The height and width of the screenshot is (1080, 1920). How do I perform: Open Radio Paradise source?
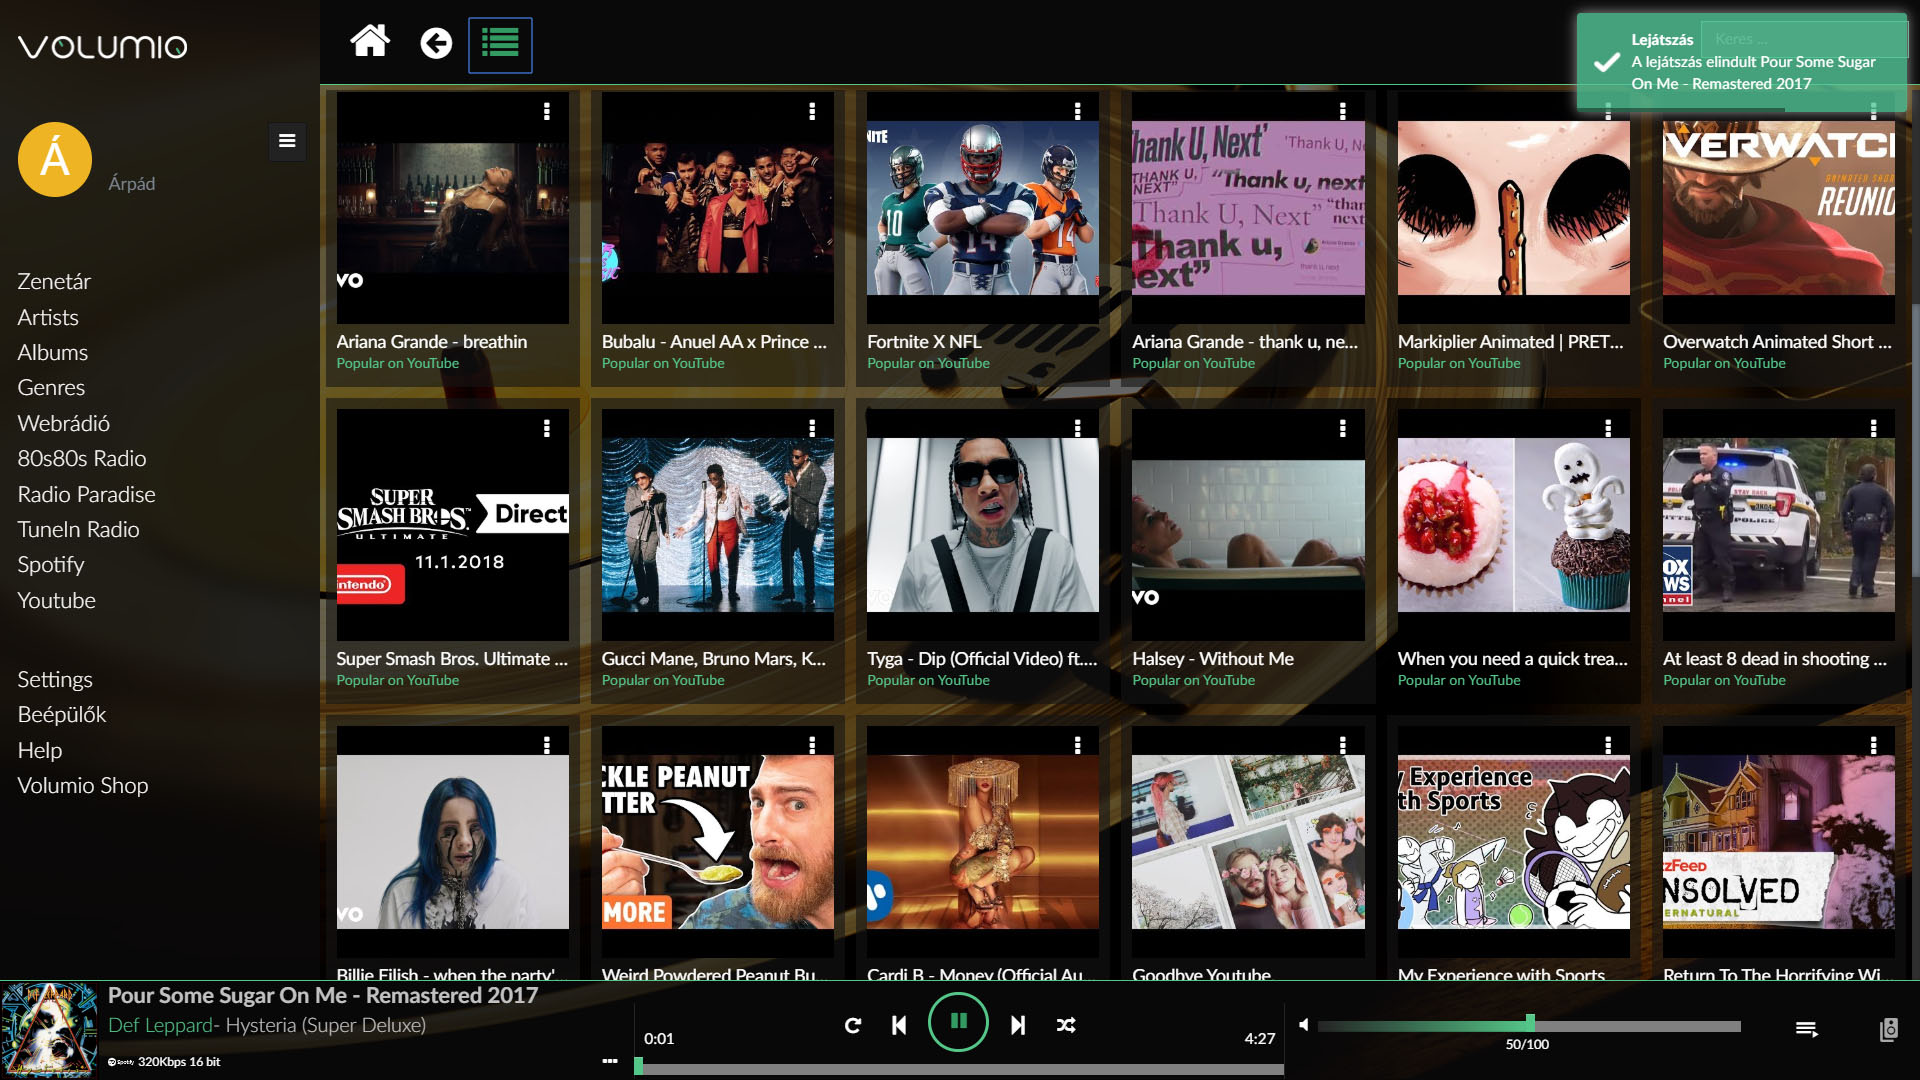(87, 494)
